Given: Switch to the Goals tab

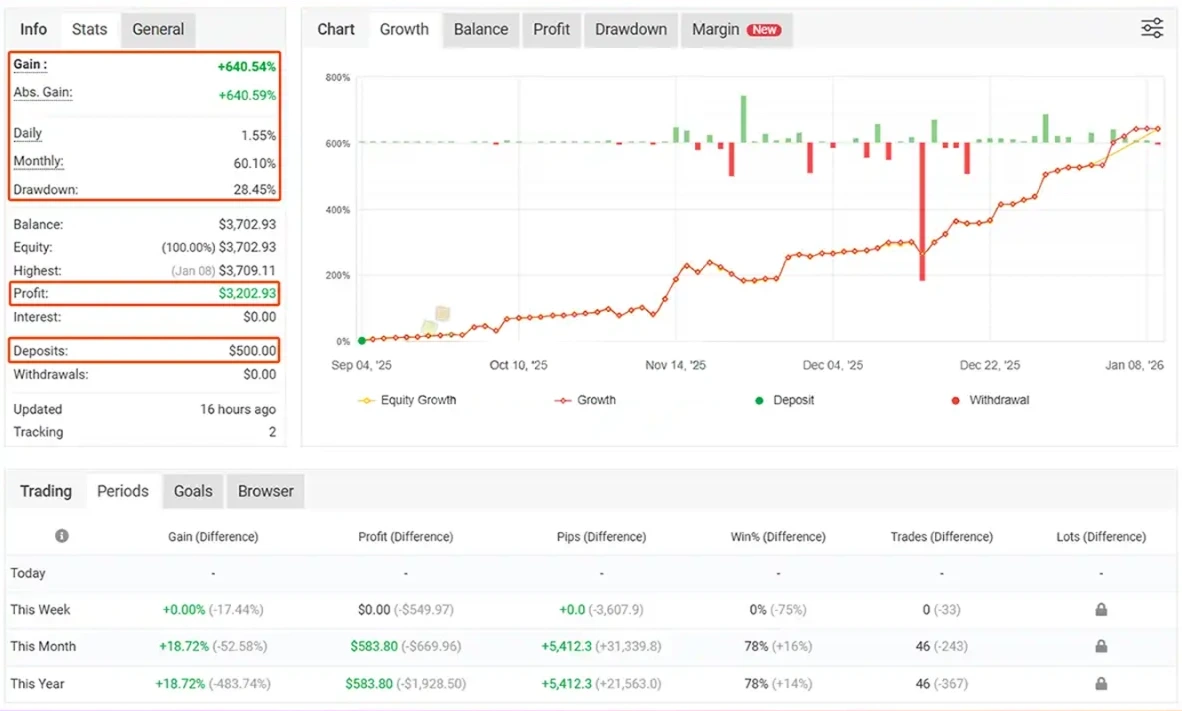Looking at the screenshot, I should tap(193, 491).
